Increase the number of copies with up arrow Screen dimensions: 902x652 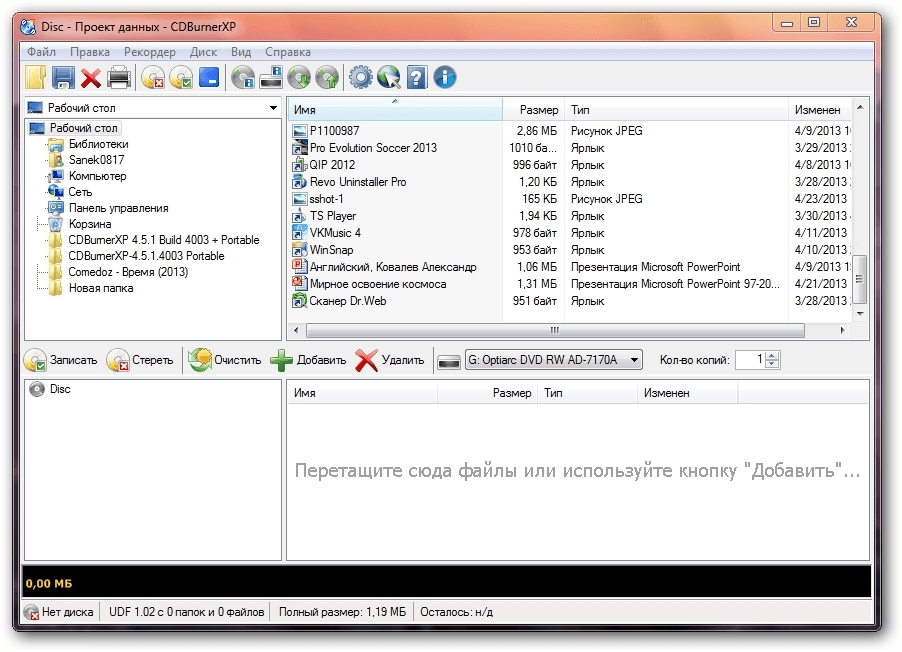(x=772, y=356)
